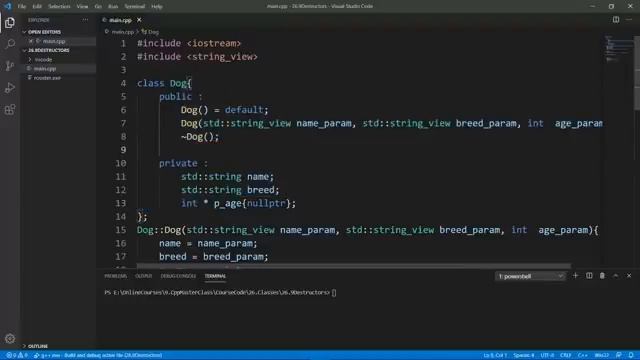The image size is (640, 360).
Task: Open main.cpp in the Open Editors list
Action: 54,41
